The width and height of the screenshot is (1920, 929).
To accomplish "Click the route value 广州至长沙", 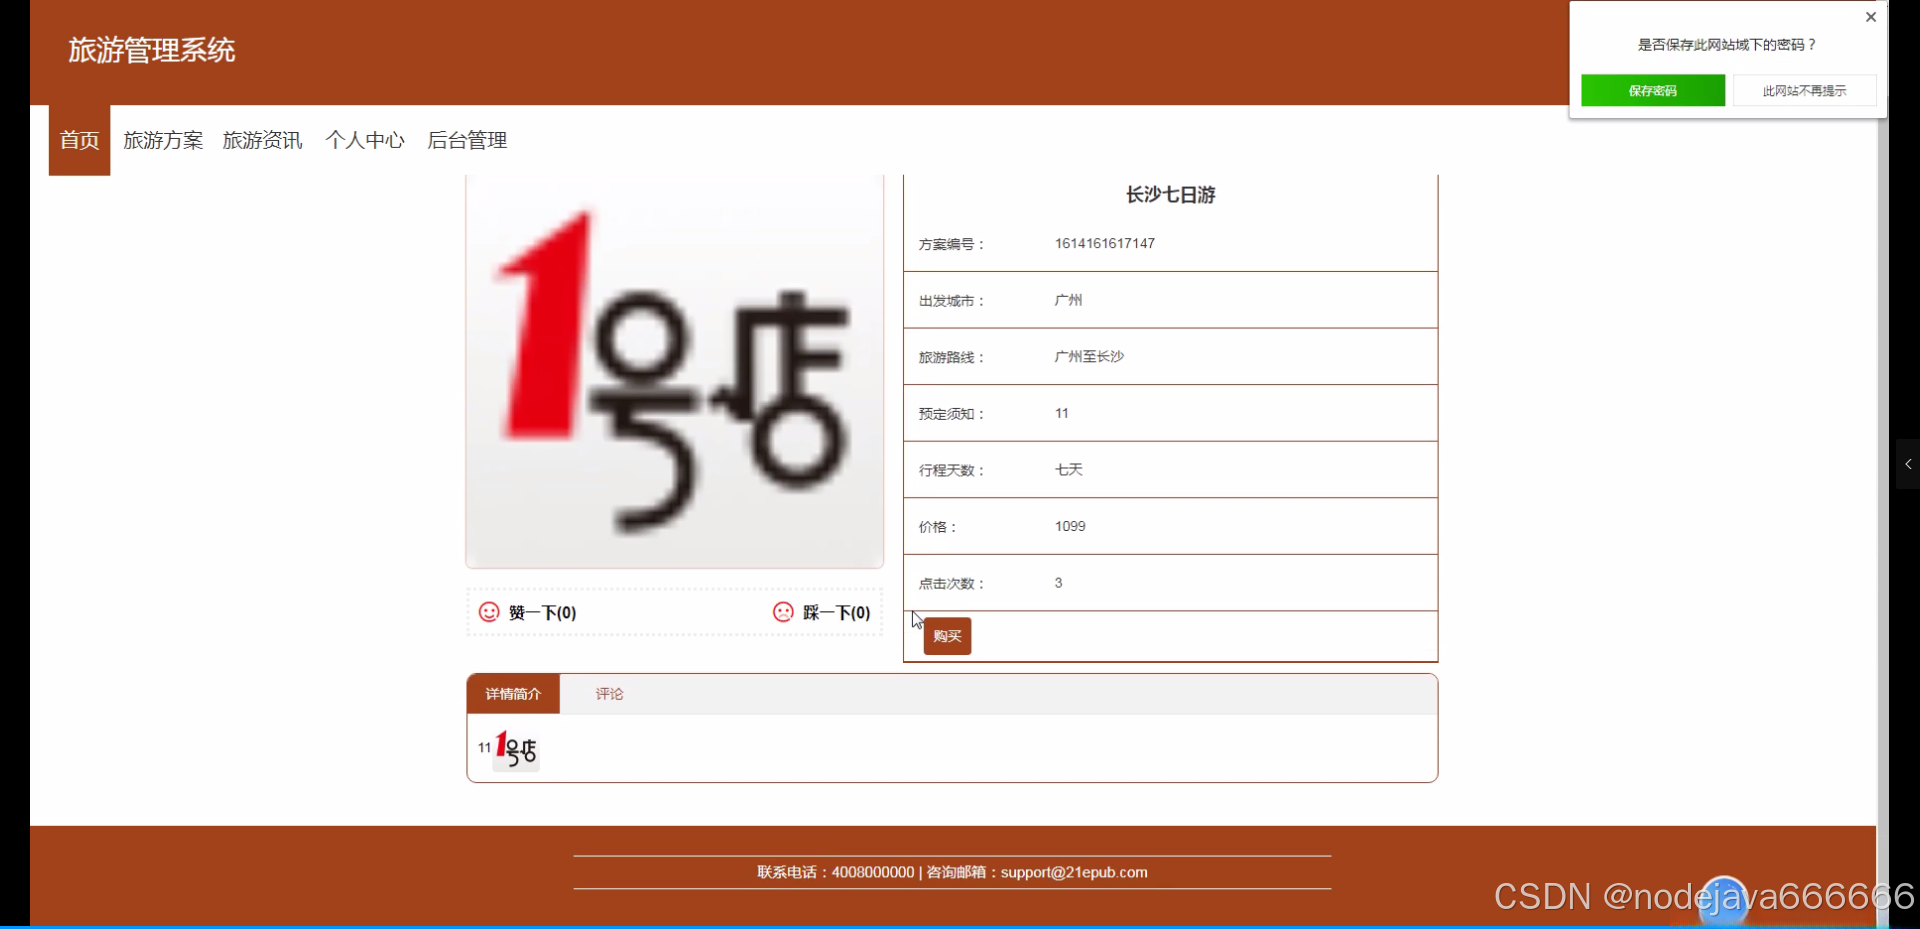I will 1089,357.
